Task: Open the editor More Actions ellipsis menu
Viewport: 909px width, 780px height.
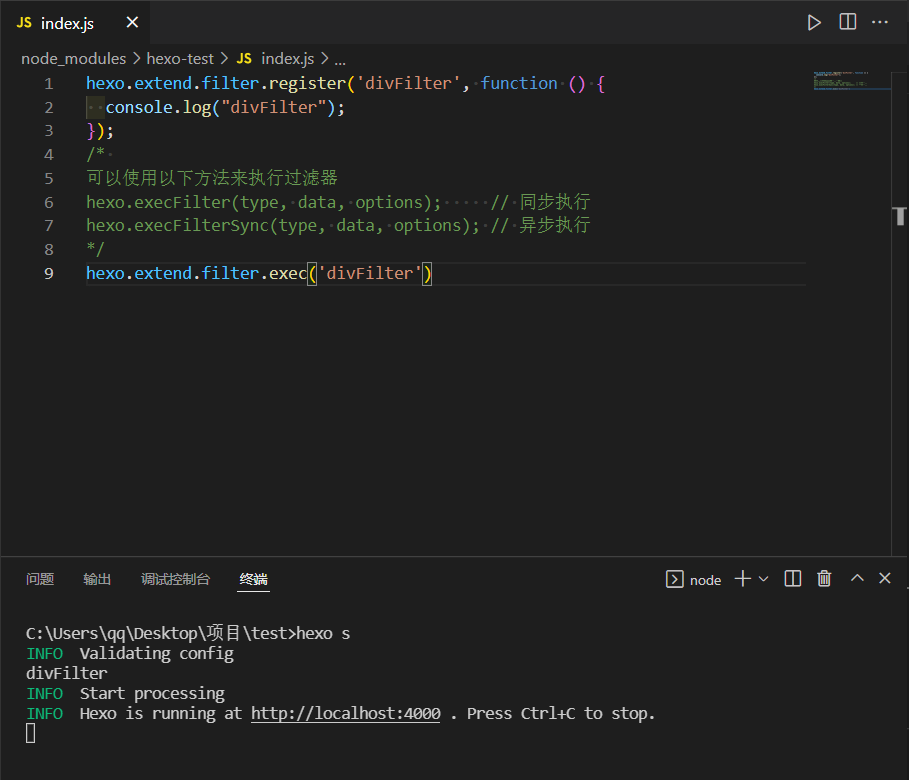Action: (x=880, y=22)
